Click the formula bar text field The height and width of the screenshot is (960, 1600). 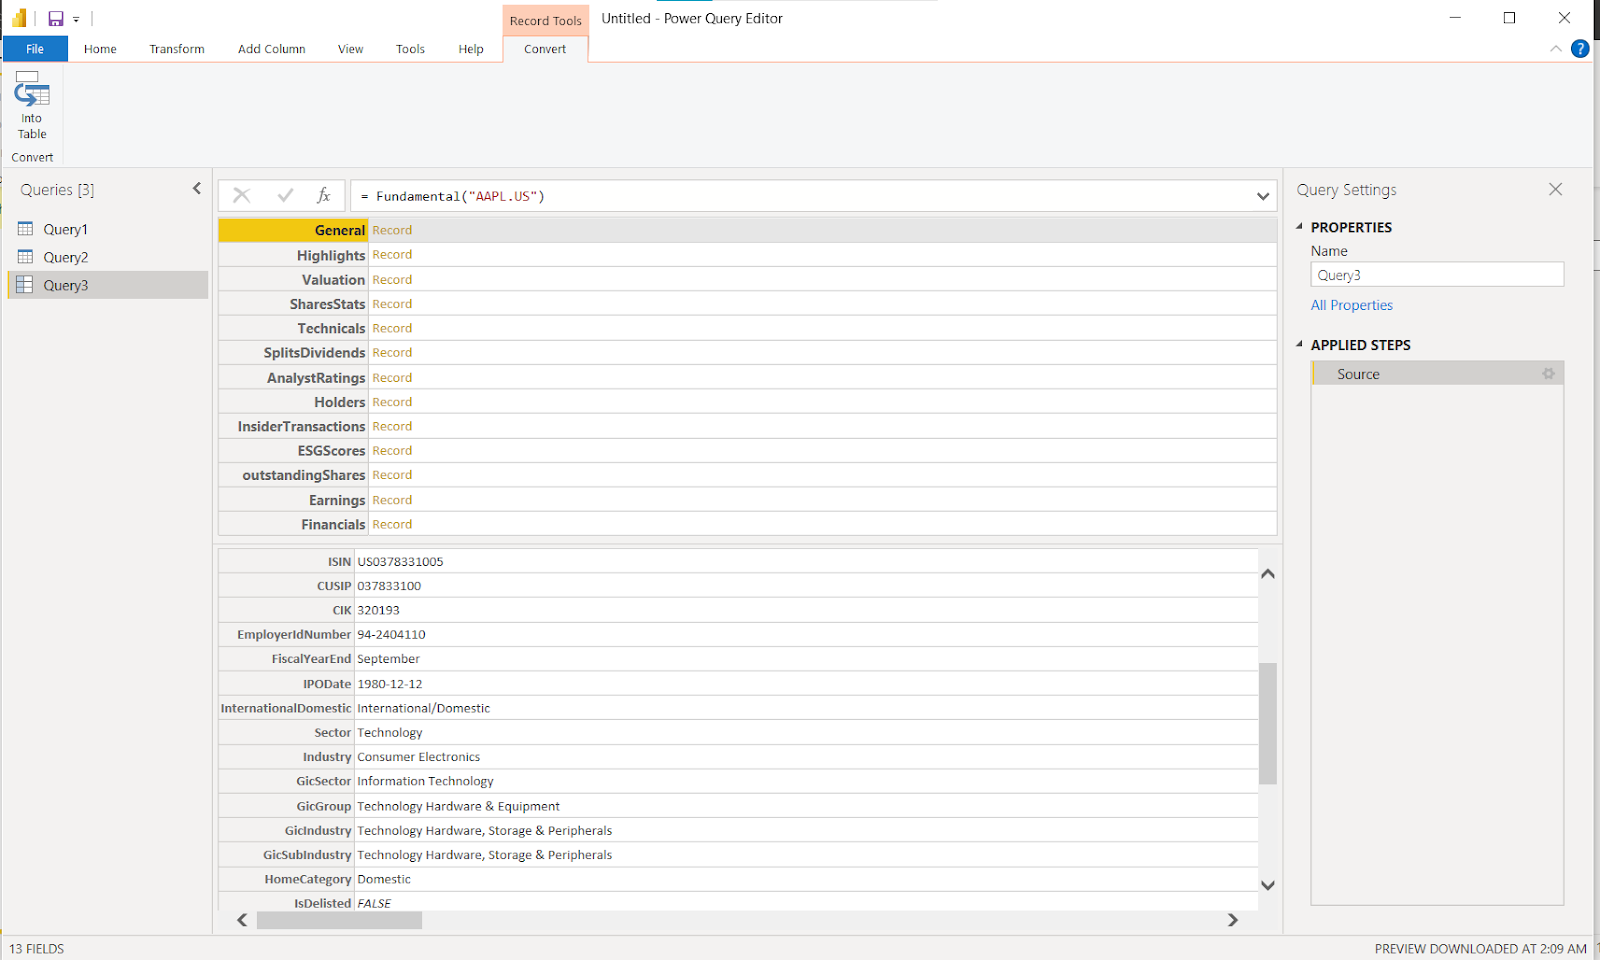tap(800, 196)
